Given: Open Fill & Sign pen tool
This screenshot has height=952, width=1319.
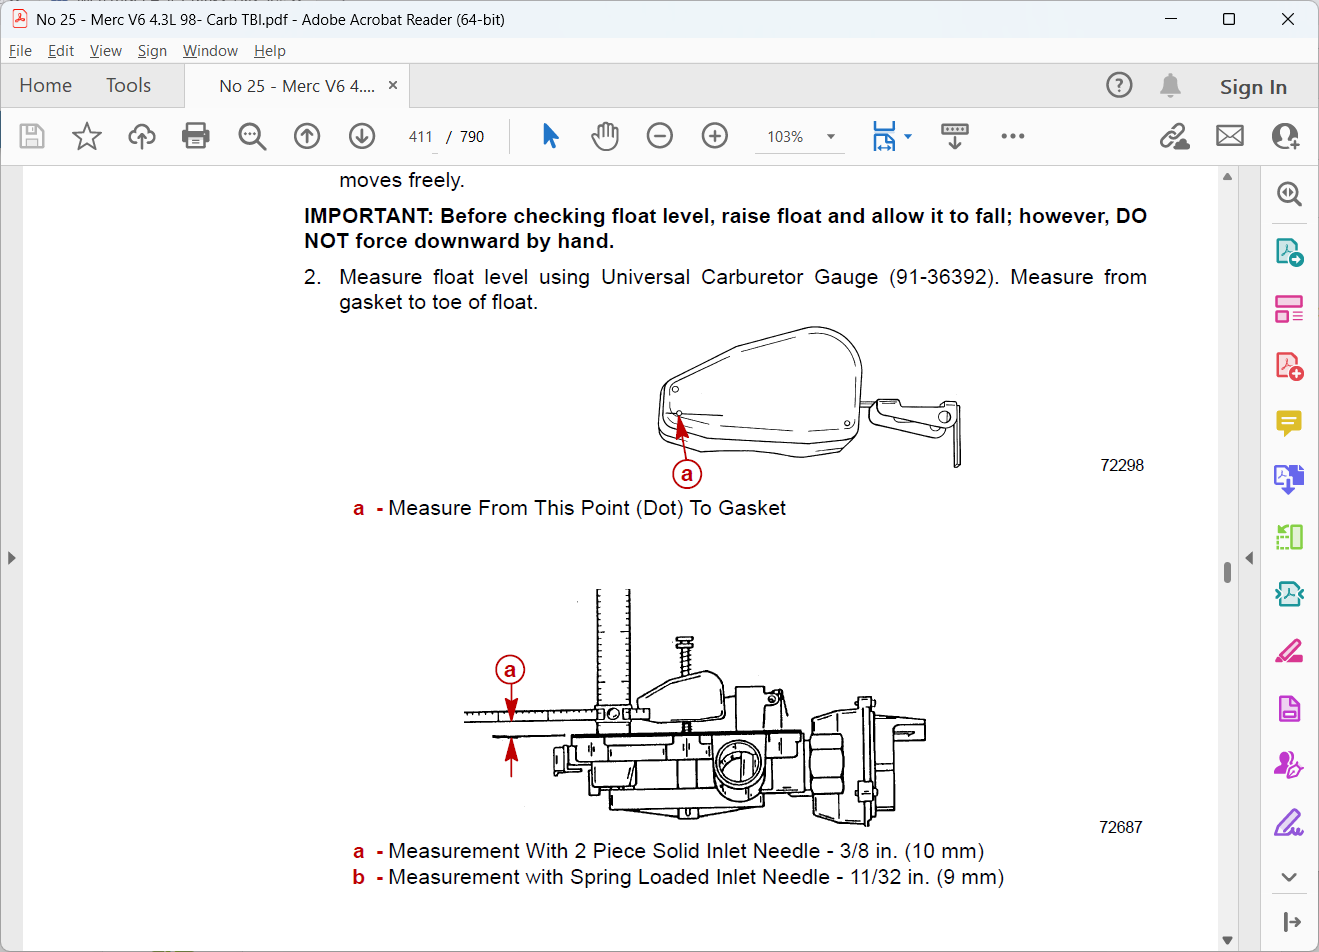Looking at the screenshot, I should click(x=1289, y=823).
